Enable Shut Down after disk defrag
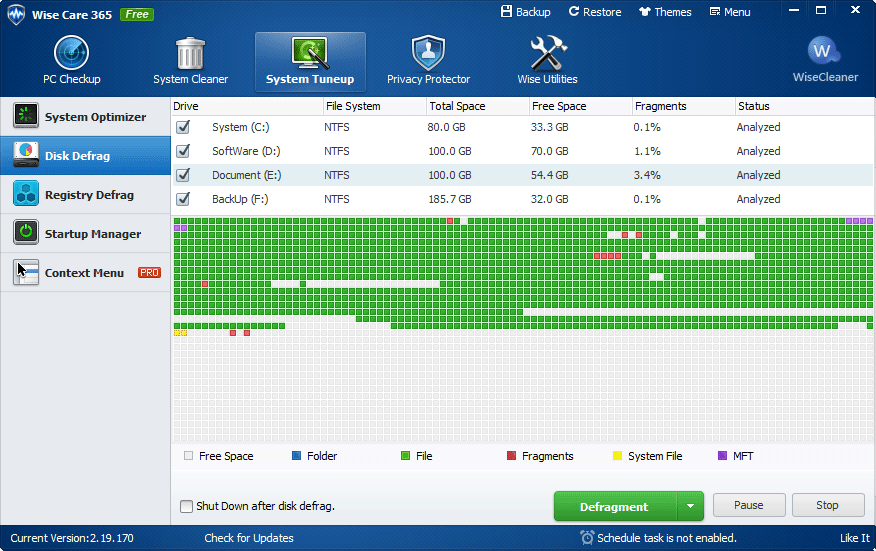The image size is (876, 551). [x=187, y=506]
